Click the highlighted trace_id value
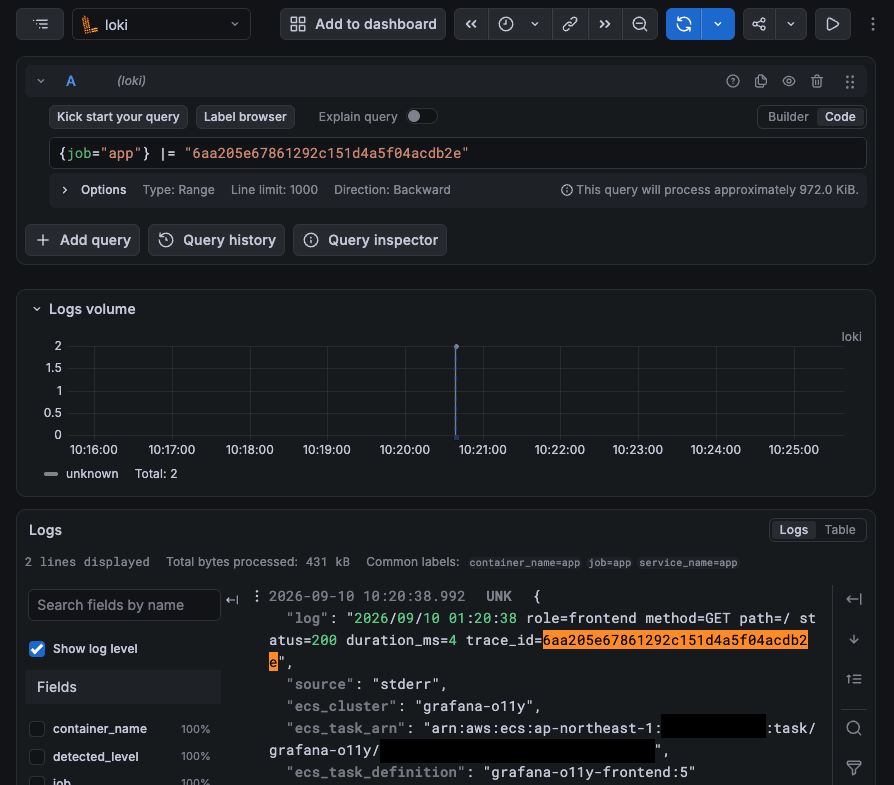This screenshot has height=785, width=894. coord(675,640)
